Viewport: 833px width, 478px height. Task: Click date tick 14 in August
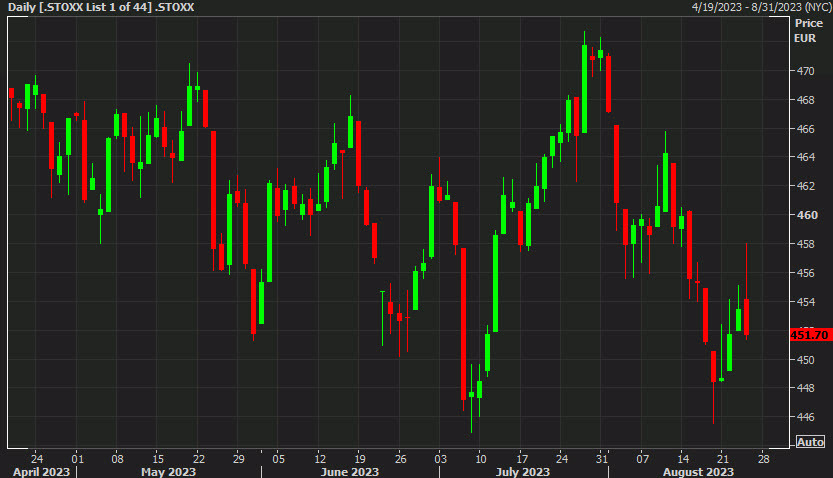(683, 459)
